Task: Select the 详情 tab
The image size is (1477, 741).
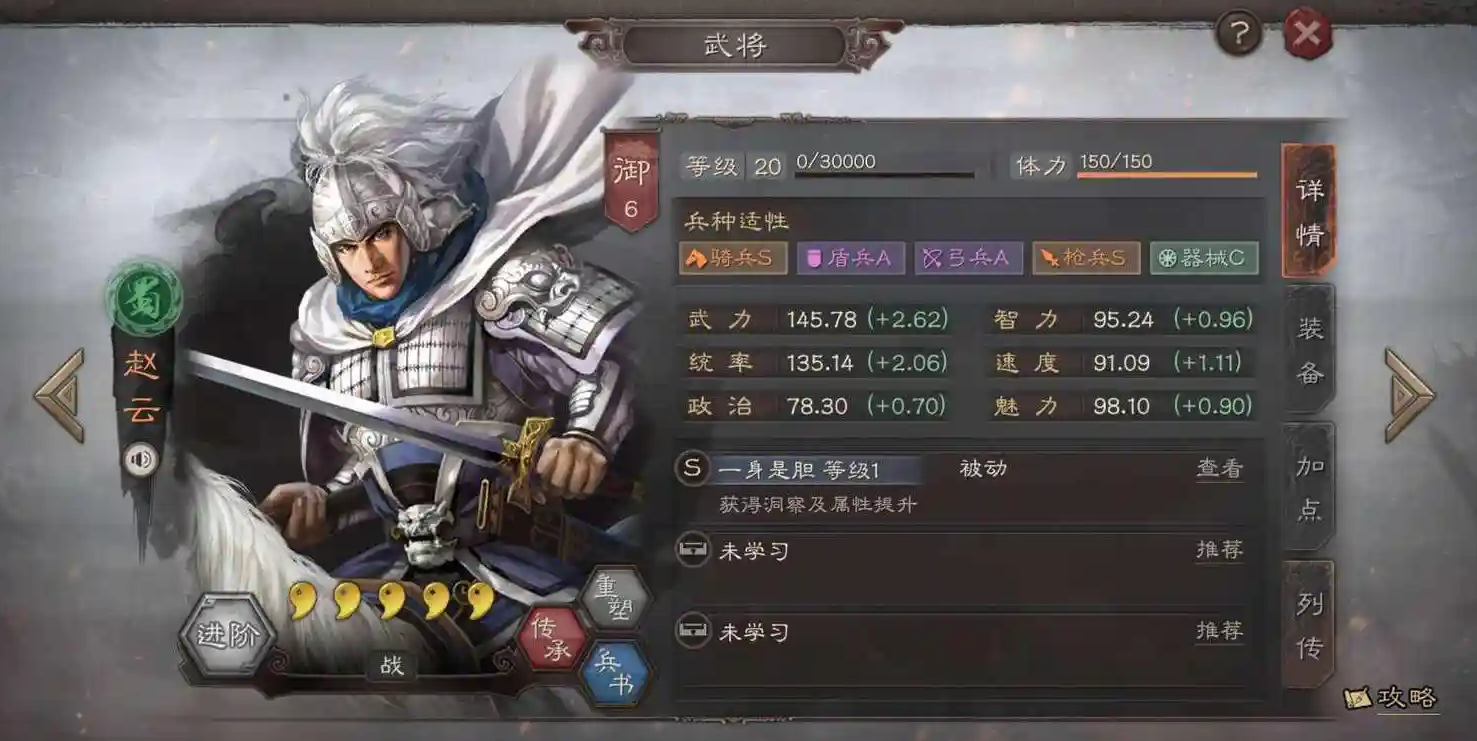Action: (1309, 211)
